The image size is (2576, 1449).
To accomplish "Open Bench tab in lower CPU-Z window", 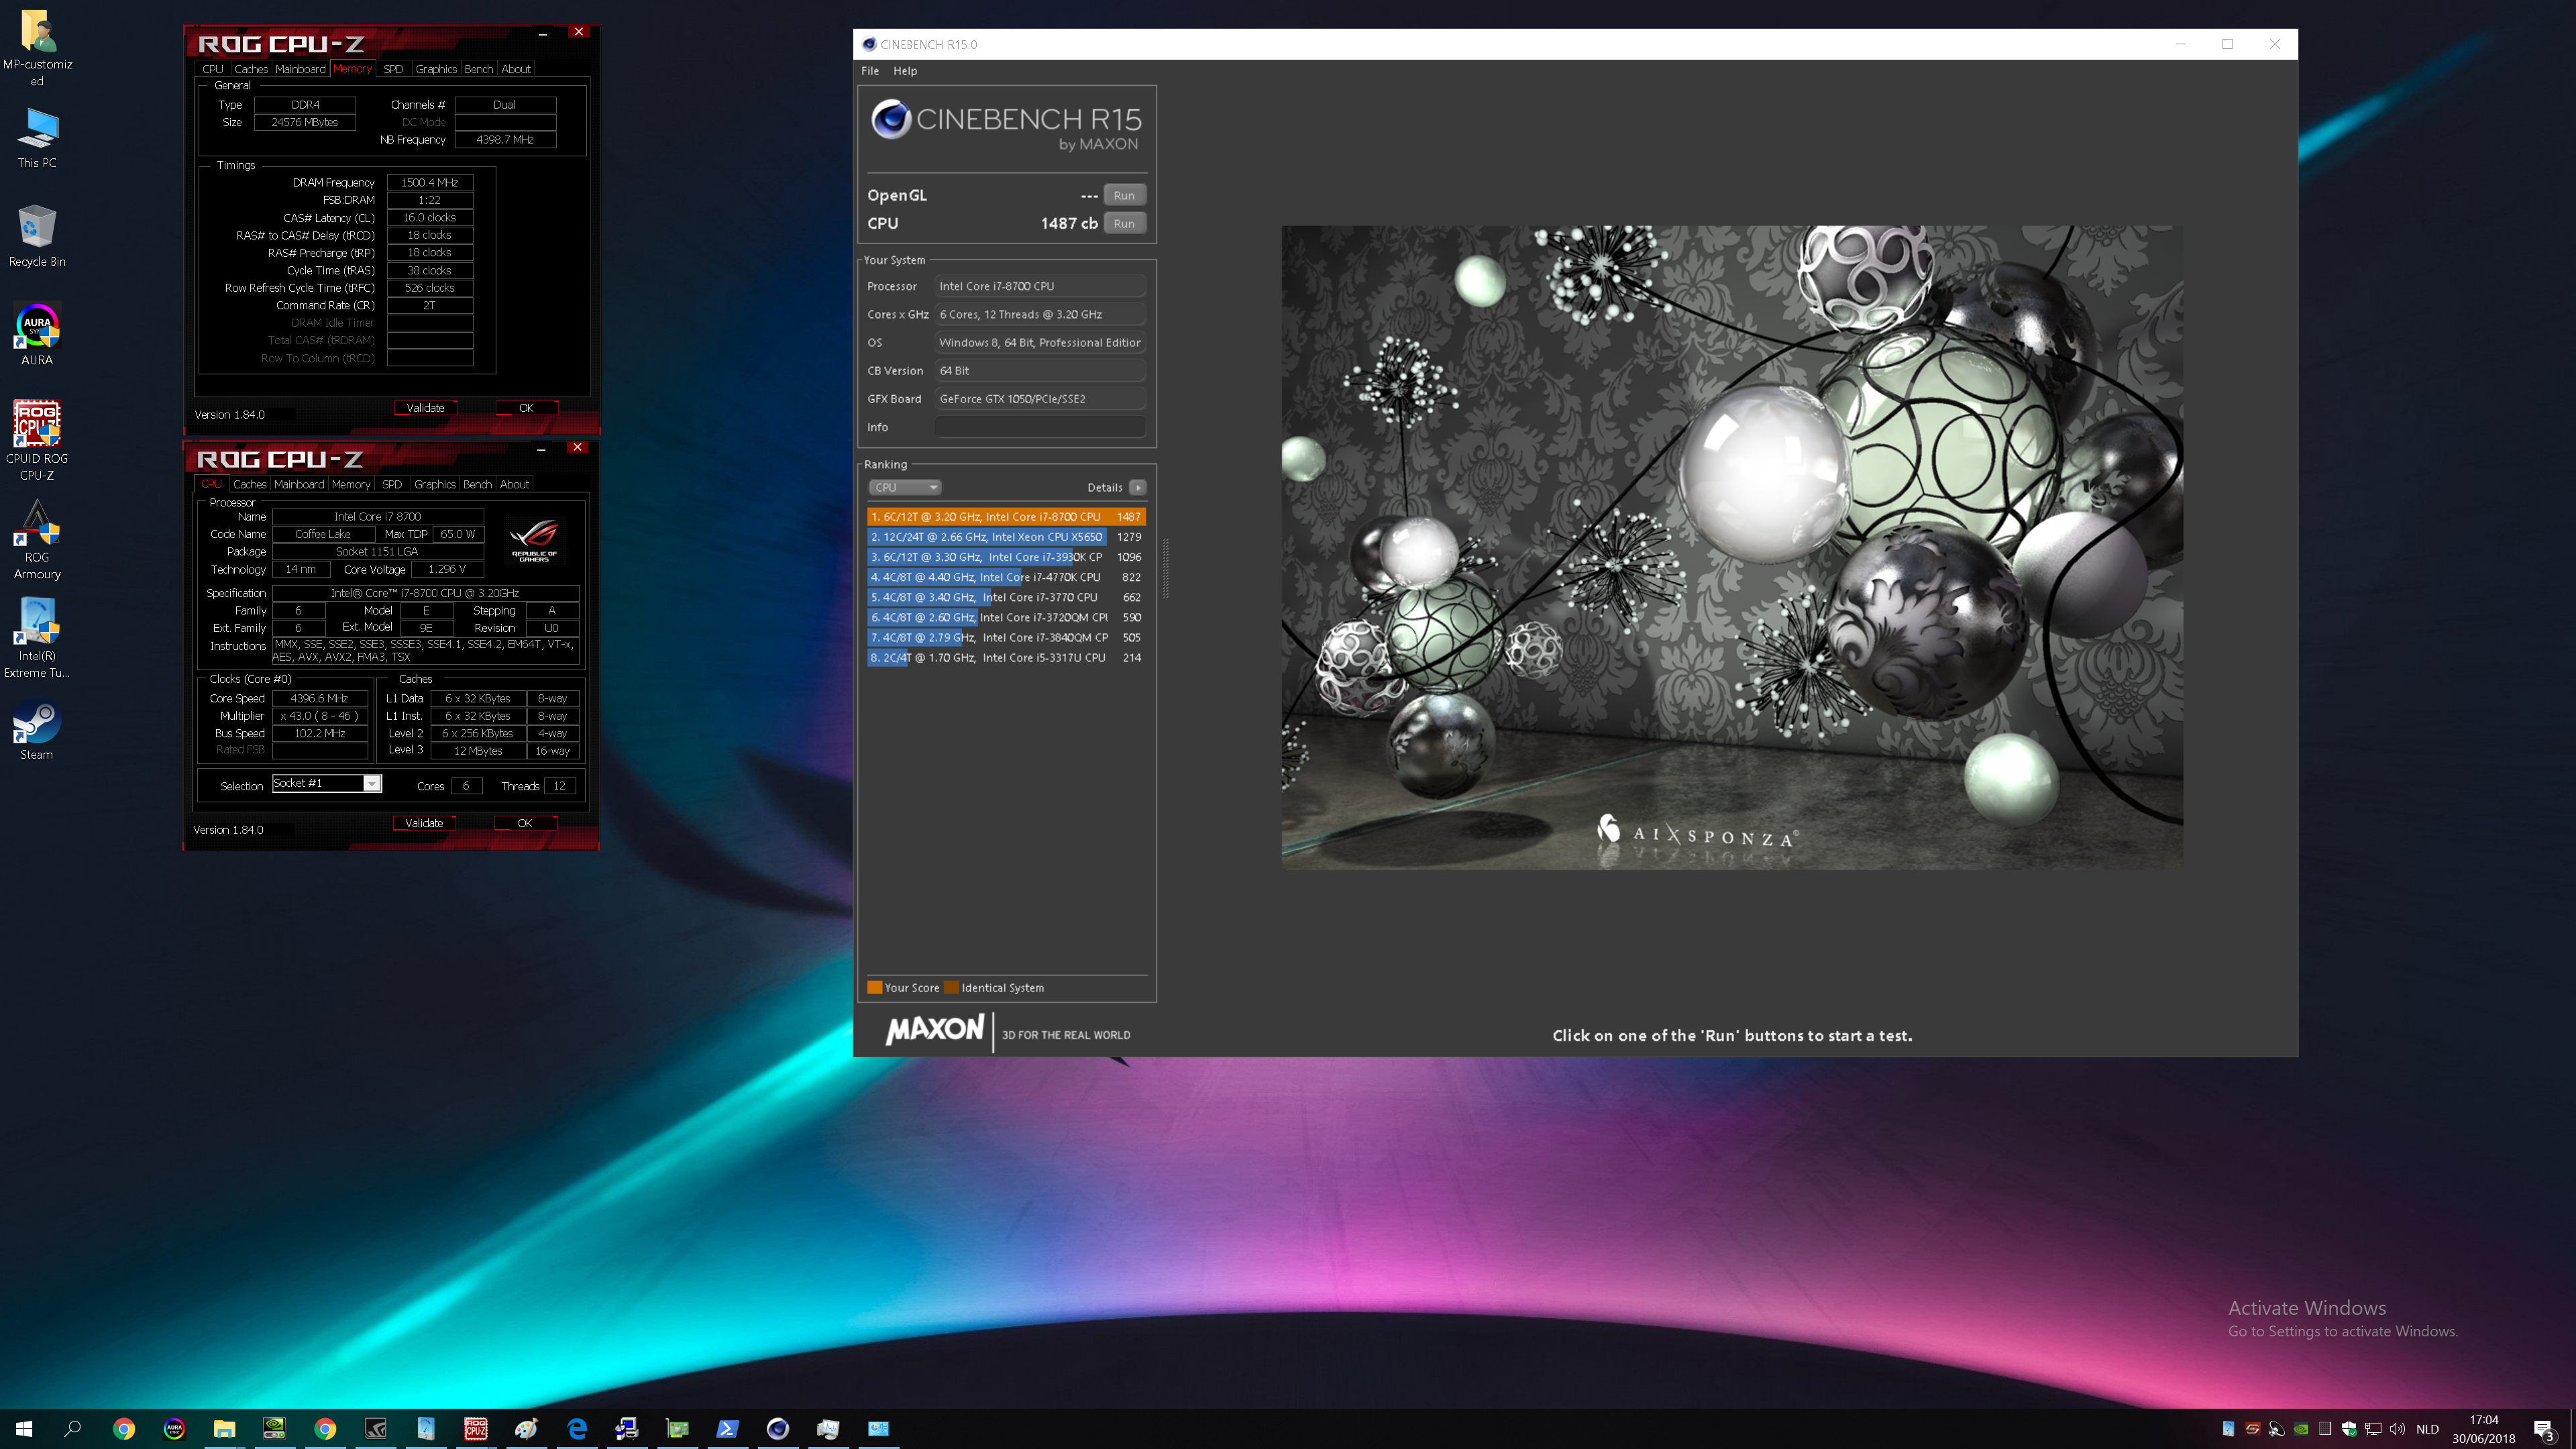I will [477, 484].
